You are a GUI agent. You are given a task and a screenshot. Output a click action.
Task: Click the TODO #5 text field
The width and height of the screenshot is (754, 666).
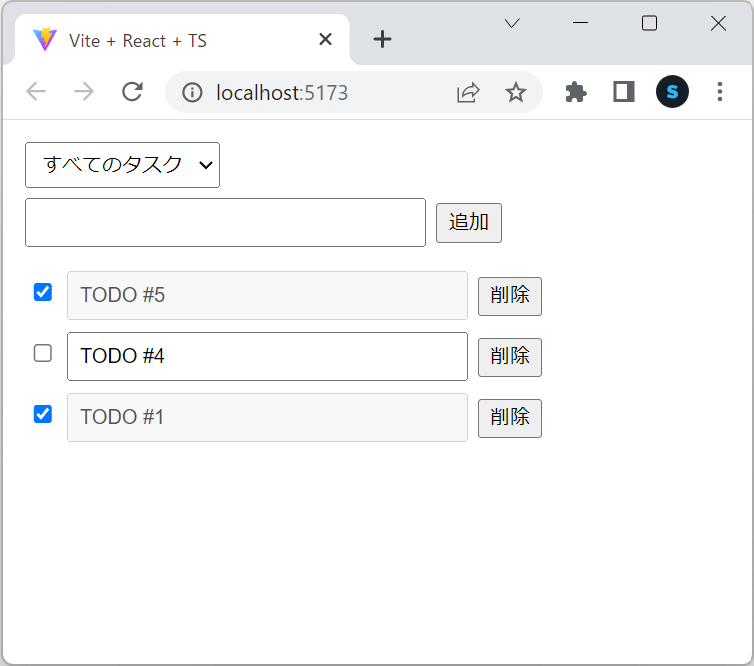pos(267,295)
